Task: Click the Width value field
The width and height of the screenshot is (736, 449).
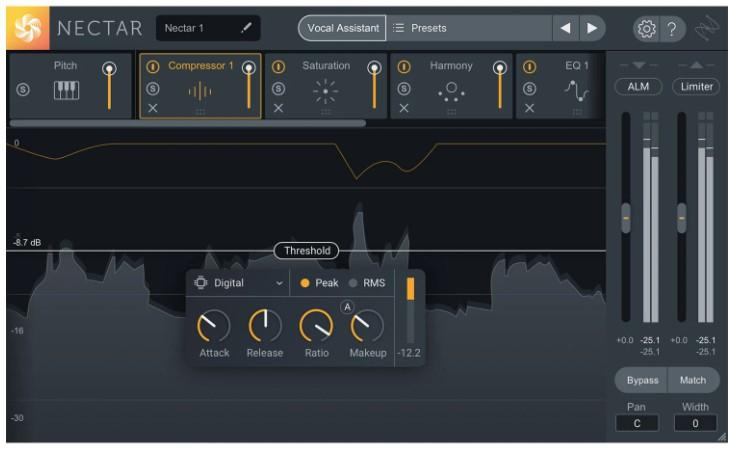Action: pos(695,423)
